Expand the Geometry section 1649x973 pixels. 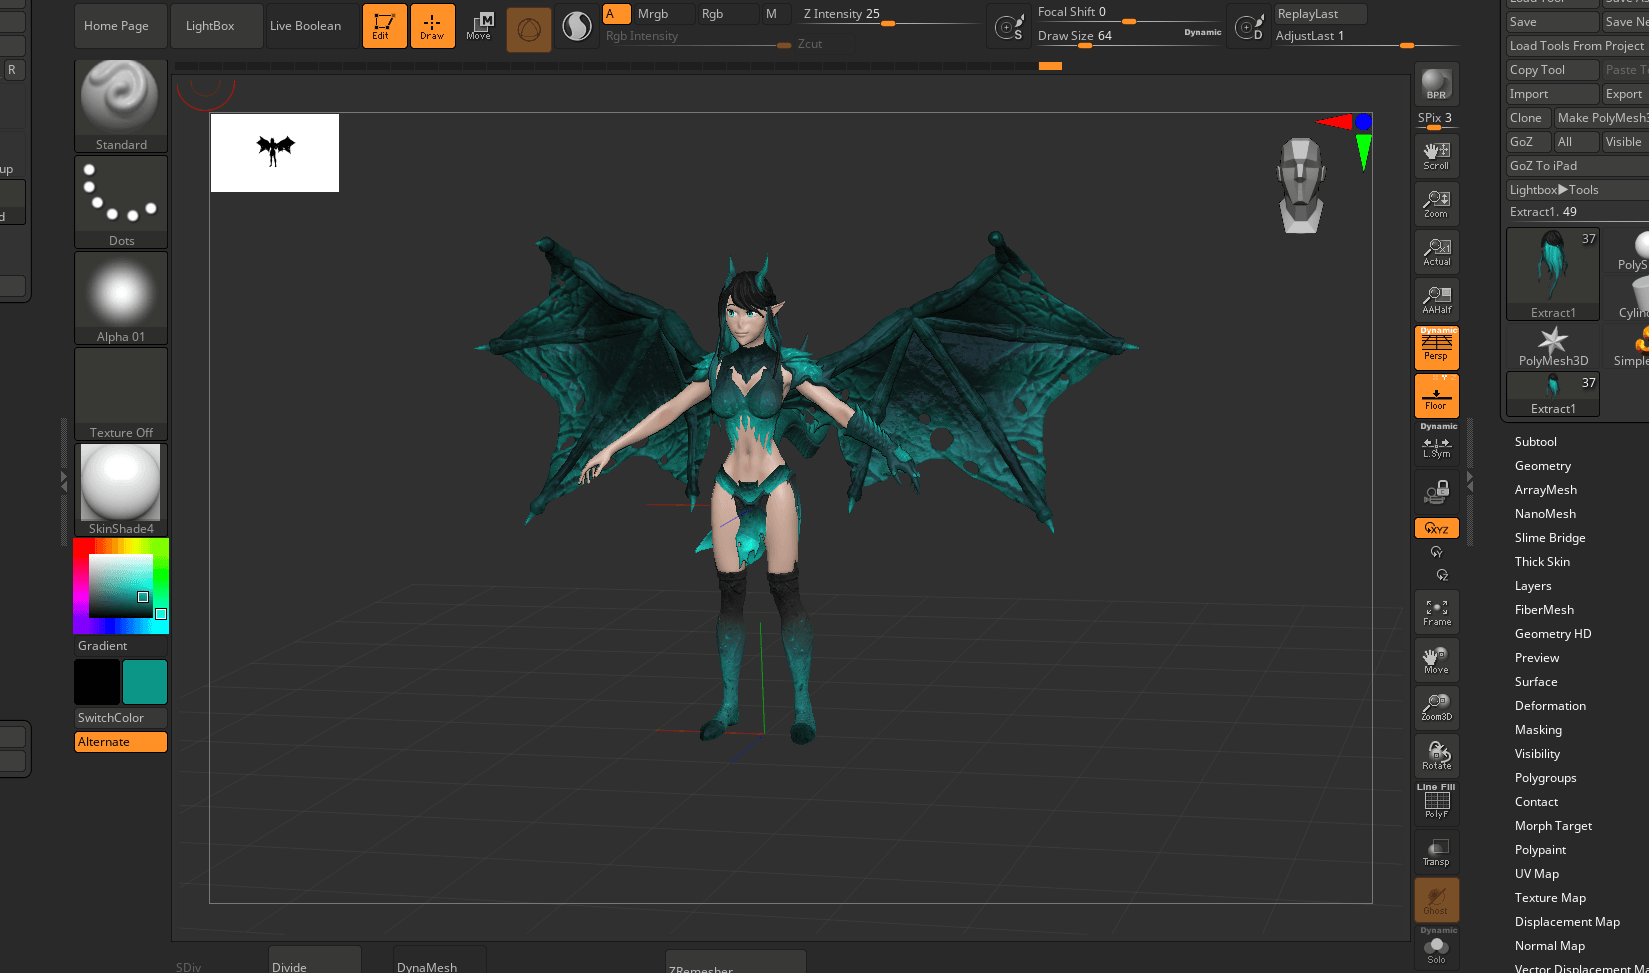1543,466
